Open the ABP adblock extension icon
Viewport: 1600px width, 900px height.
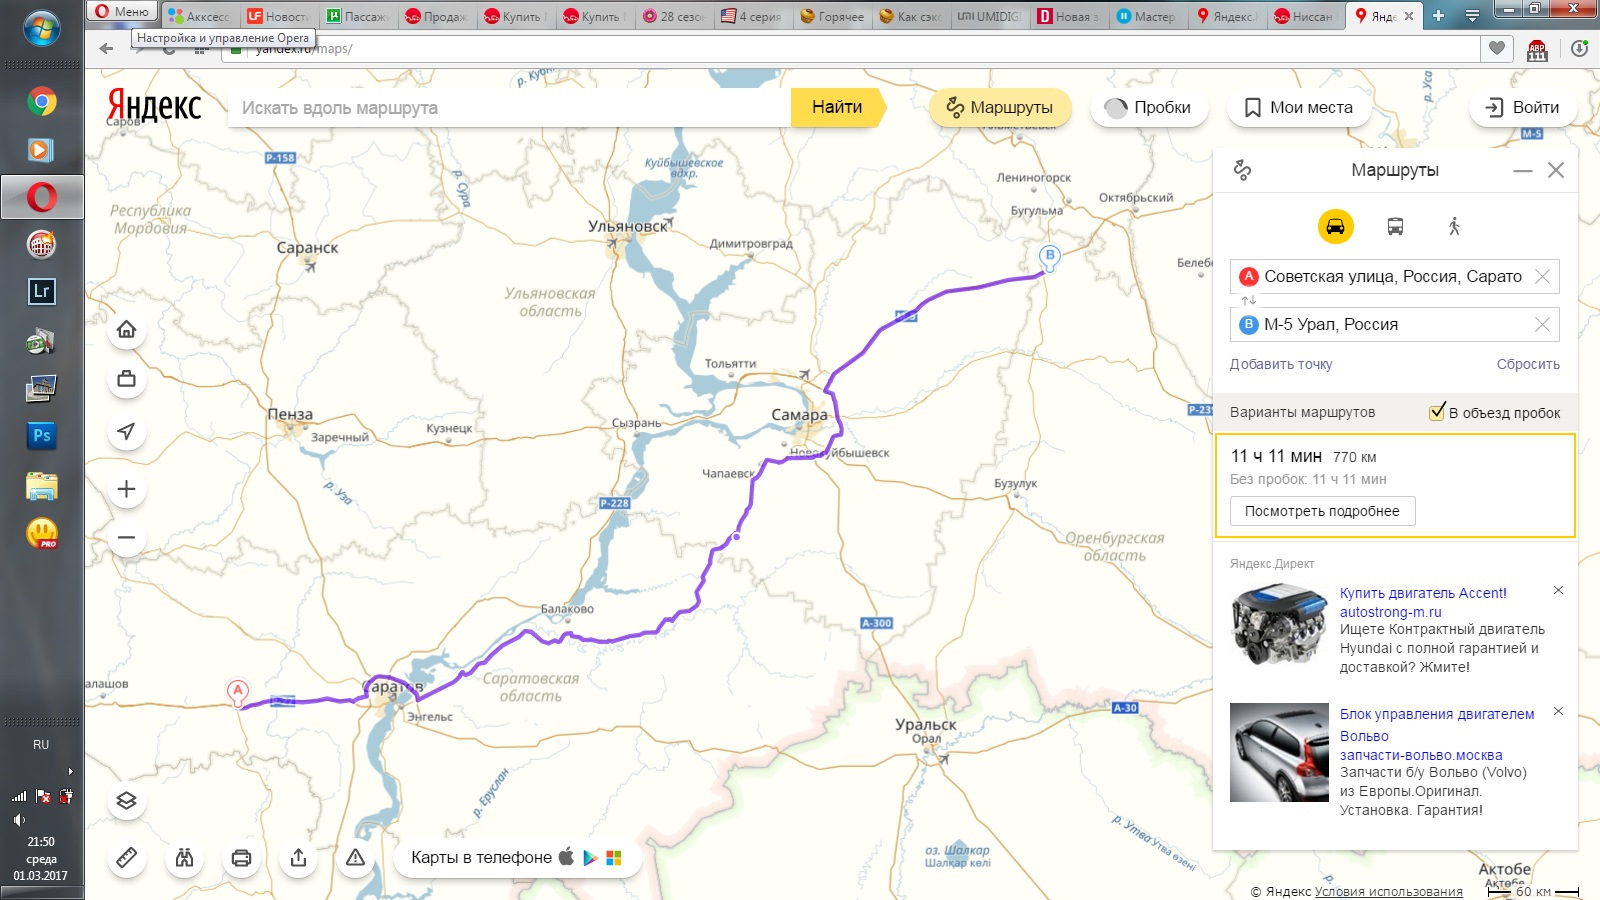coord(1537,49)
